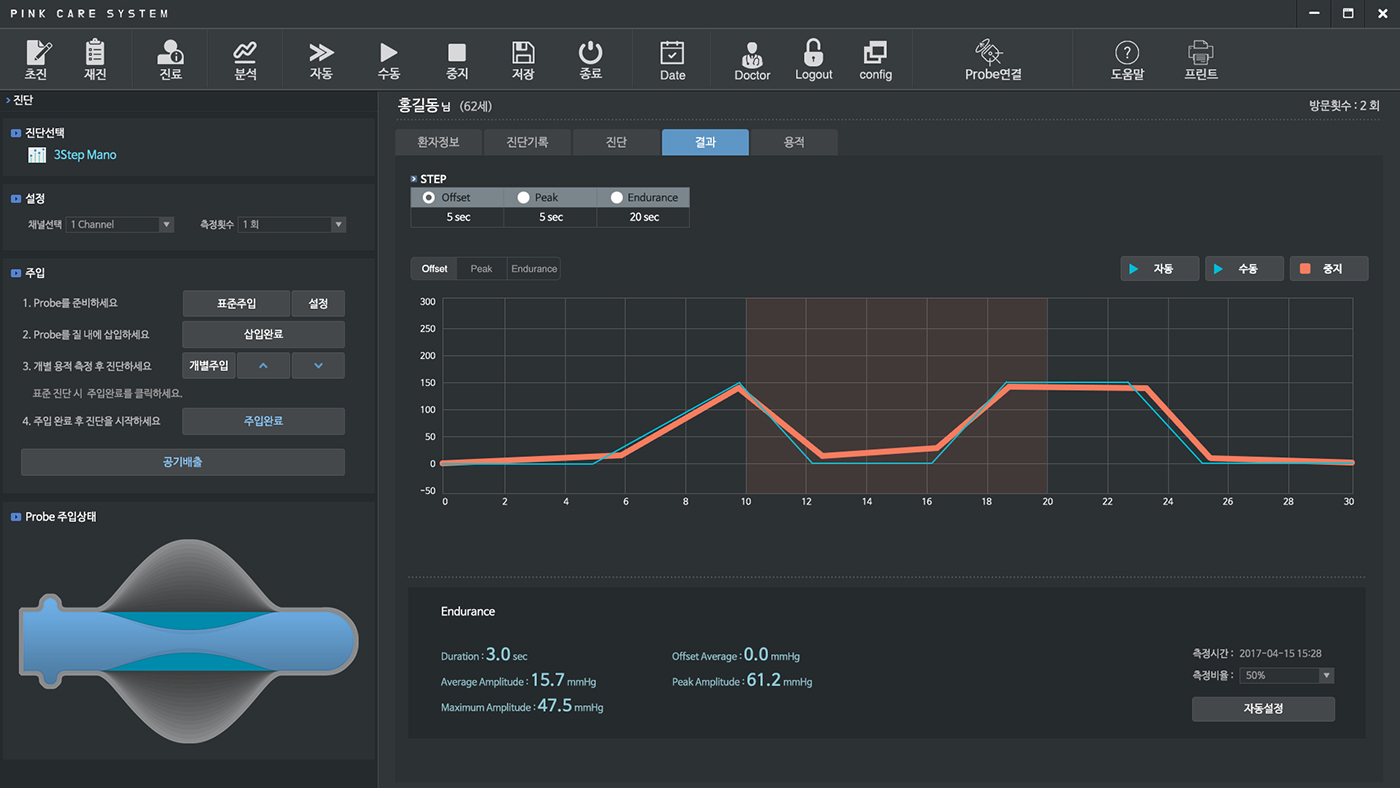The height and width of the screenshot is (788, 1400).
Task: Click the 공기배출 button
Action: 183,462
